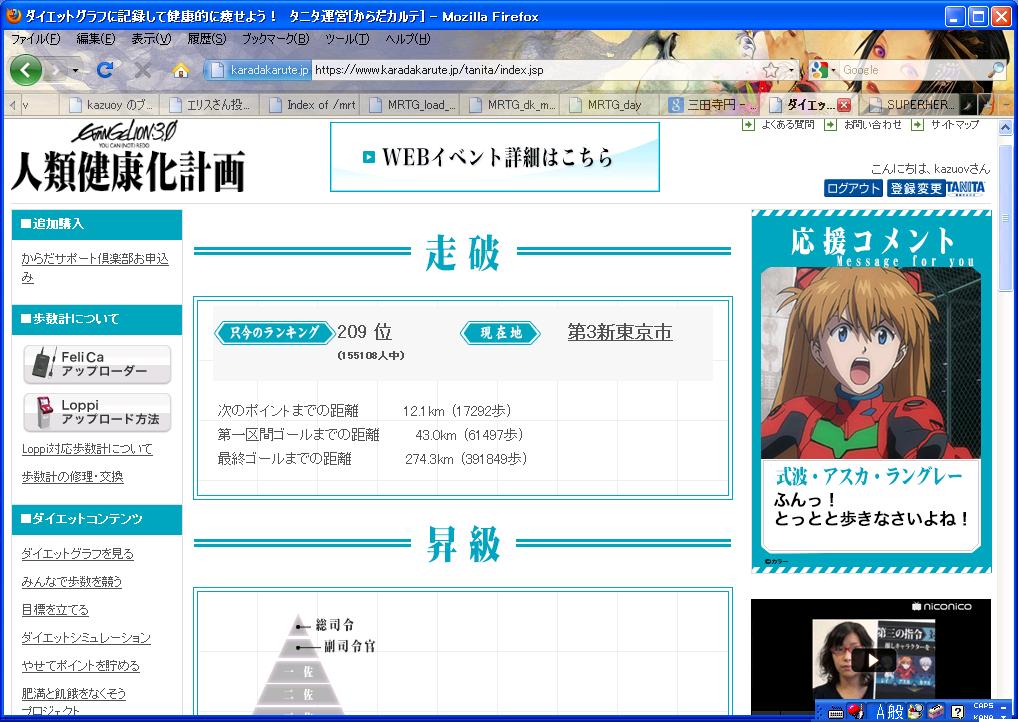Open 肥満と飢餓をなくそう link
1018x722 pixels.
[x=73, y=693]
